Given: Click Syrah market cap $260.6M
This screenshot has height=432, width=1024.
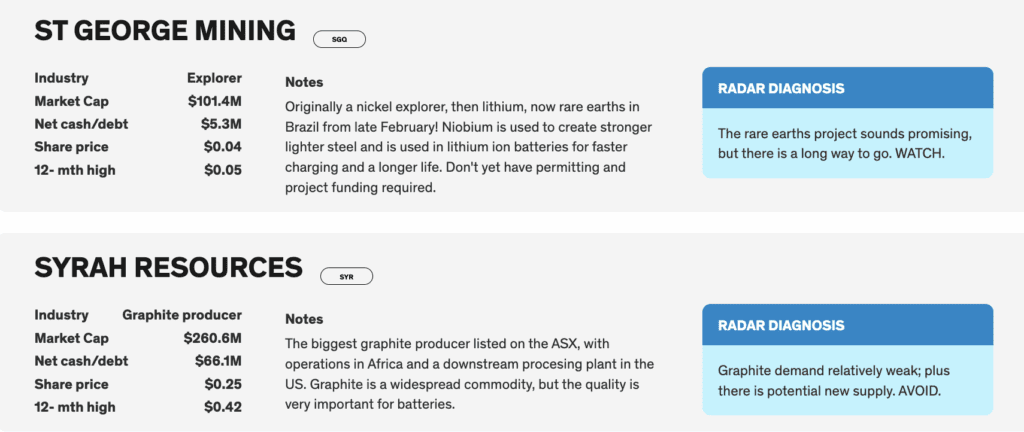Looking at the screenshot, I should (213, 338).
